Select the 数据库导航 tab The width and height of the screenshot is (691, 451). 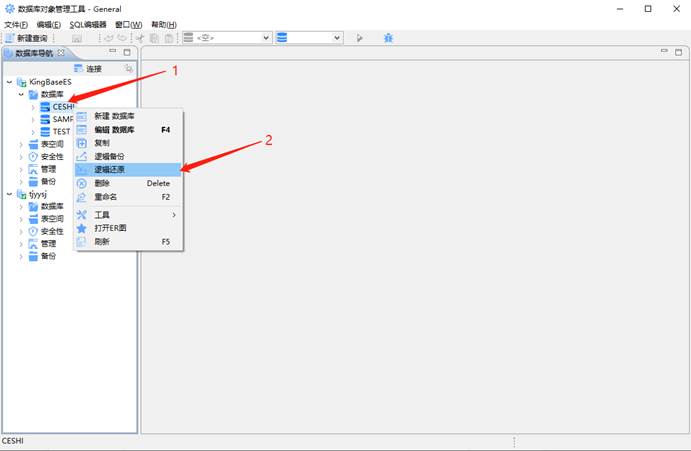[34, 53]
